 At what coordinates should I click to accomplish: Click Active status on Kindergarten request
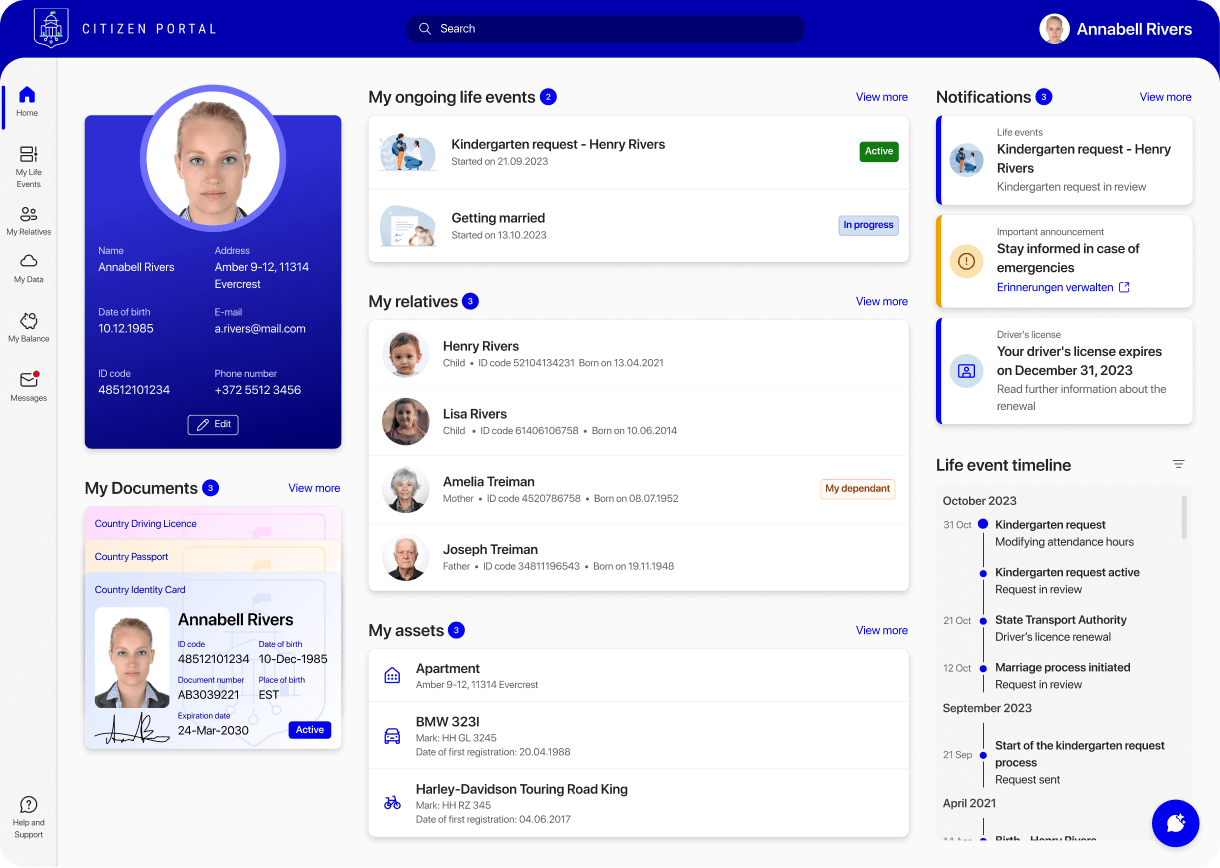click(x=879, y=152)
